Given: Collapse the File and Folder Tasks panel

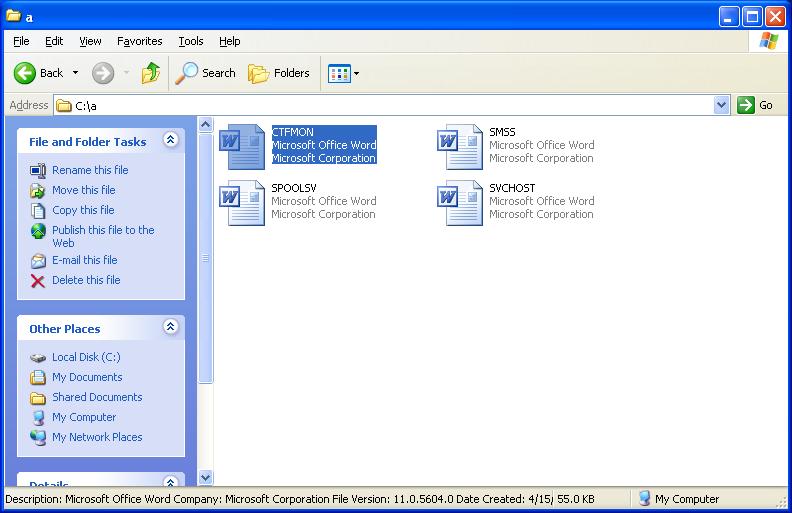Looking at the screenshot, I should 171,140.
